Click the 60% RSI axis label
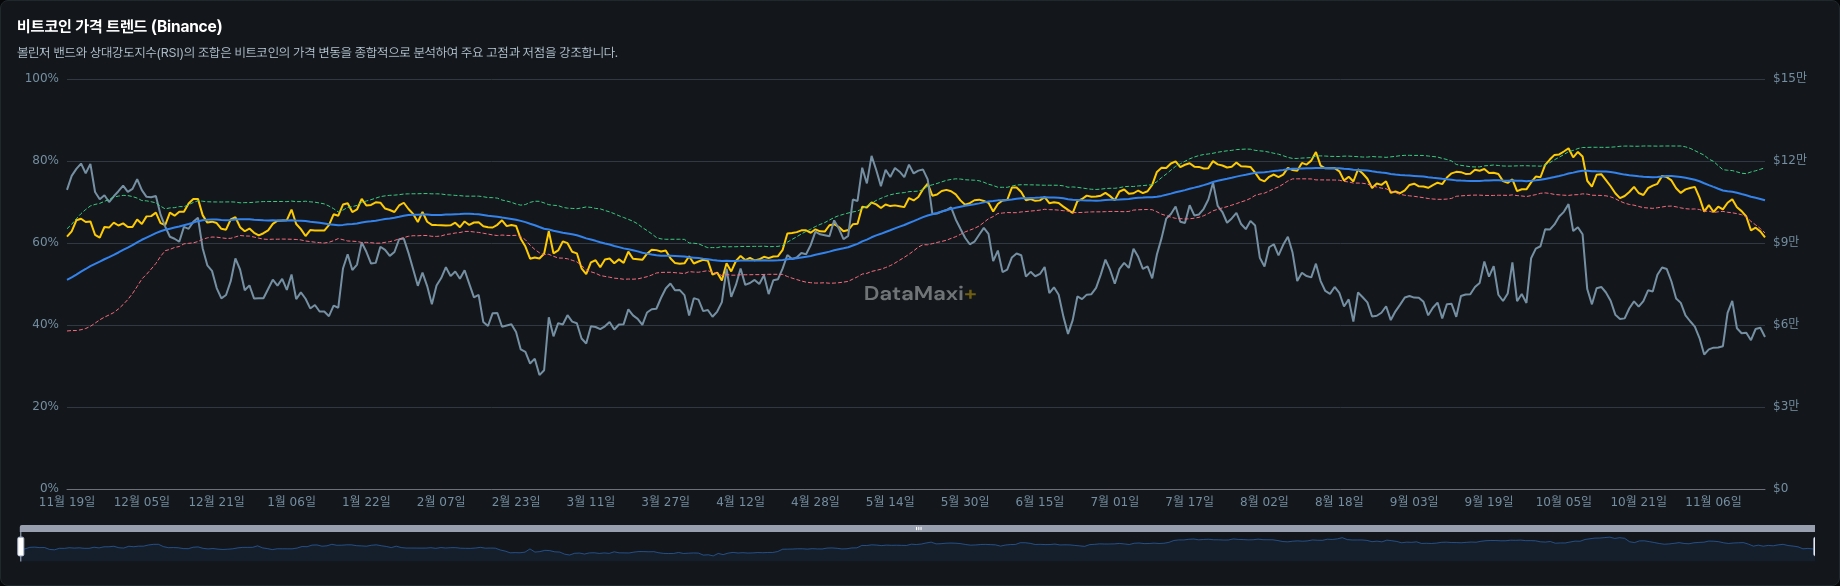 [45, 242]
